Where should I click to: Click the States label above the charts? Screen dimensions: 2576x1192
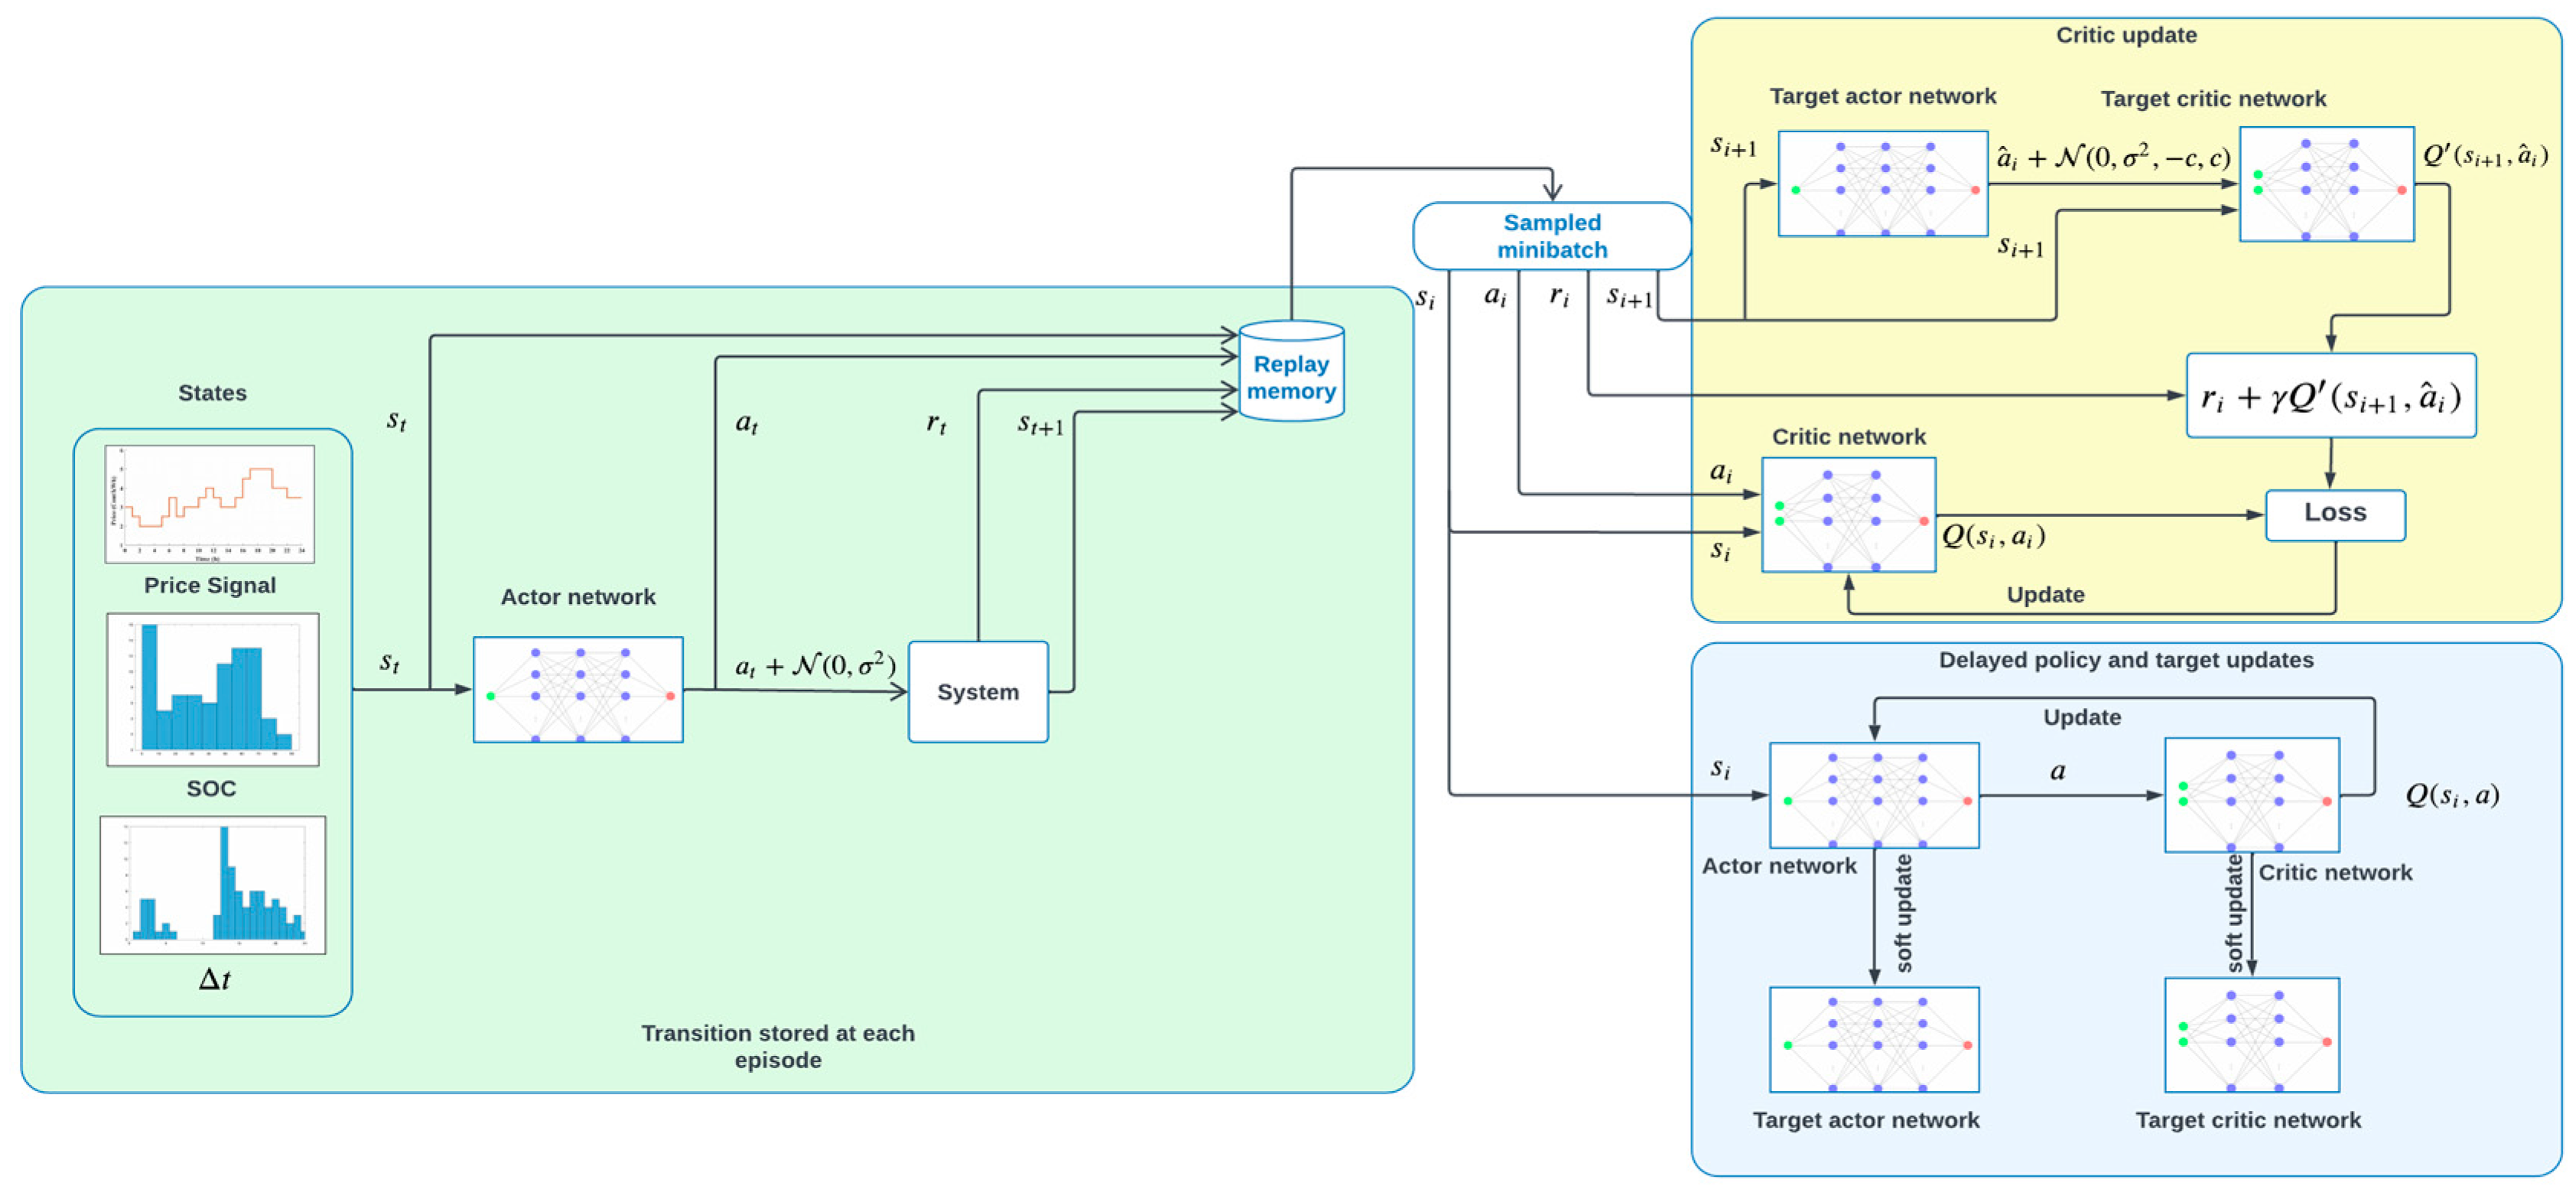[212, 393]
